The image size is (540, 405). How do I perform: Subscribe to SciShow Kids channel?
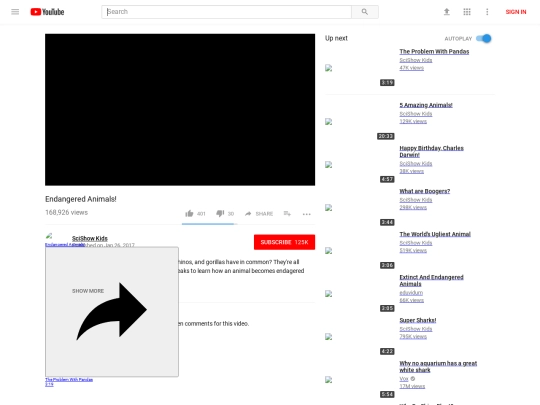click(x=284, y=242)
